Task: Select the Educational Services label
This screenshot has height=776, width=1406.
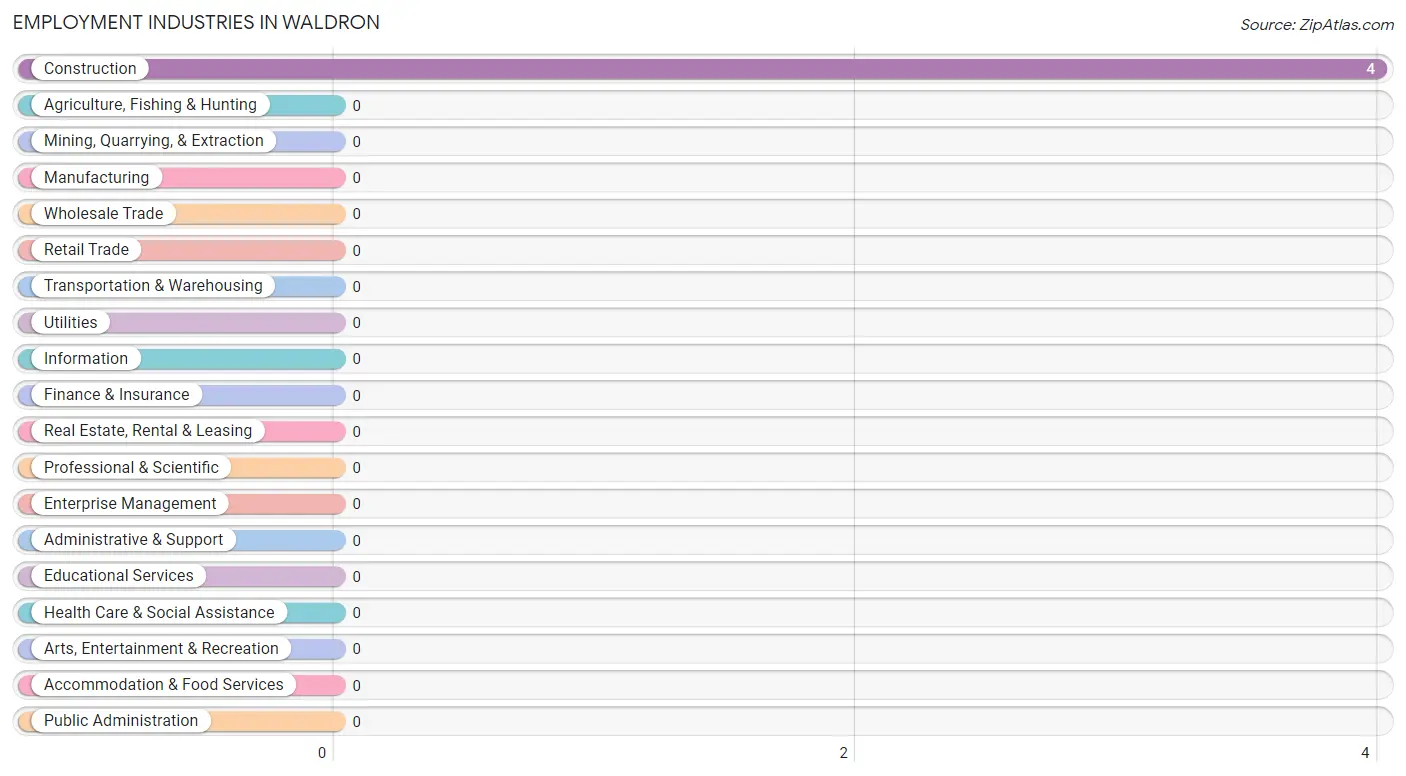Action: click(119, 576)
